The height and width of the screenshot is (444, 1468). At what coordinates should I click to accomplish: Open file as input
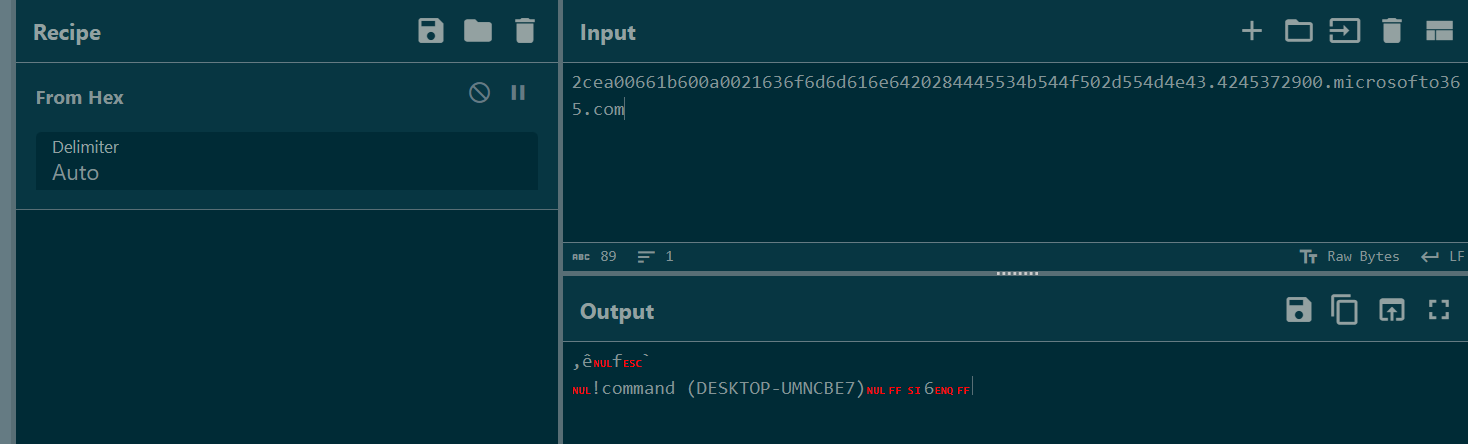pos(1344,31)
